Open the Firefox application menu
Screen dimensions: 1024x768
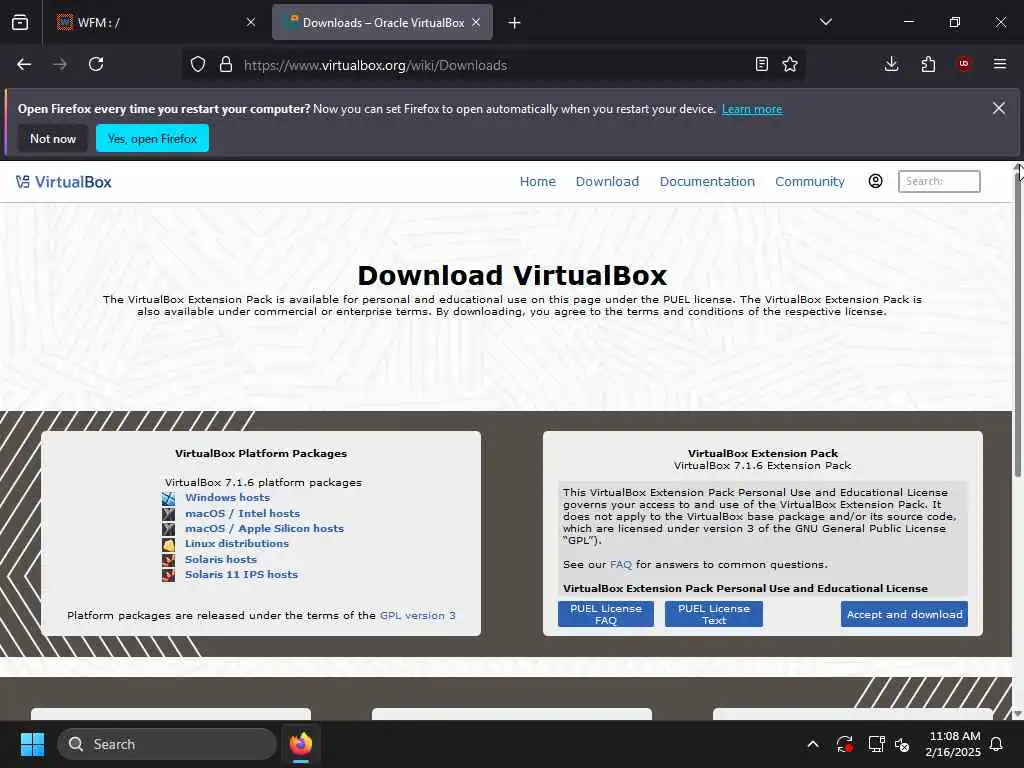coord(1000,64)
